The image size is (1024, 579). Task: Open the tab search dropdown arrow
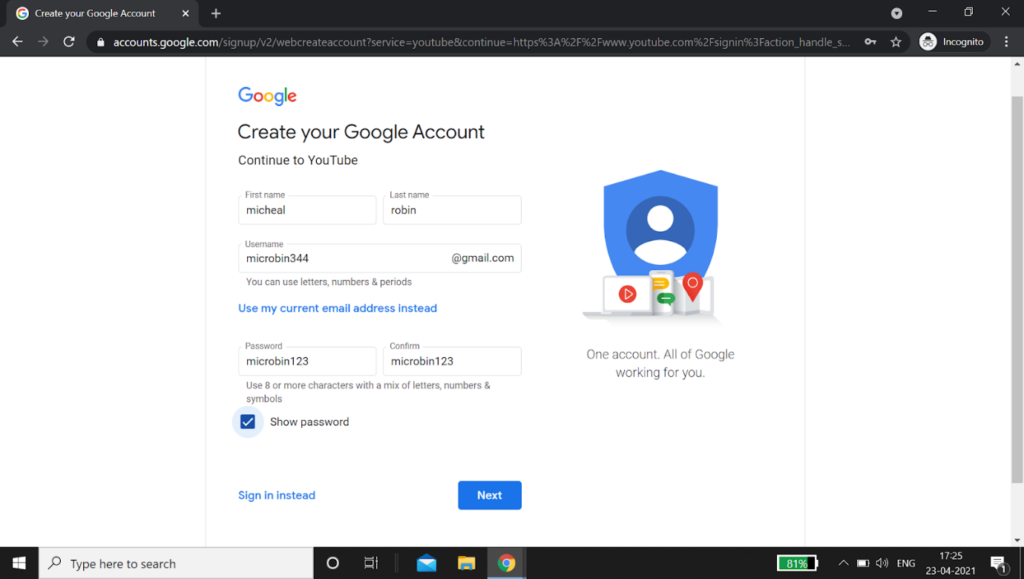[897, 13]
